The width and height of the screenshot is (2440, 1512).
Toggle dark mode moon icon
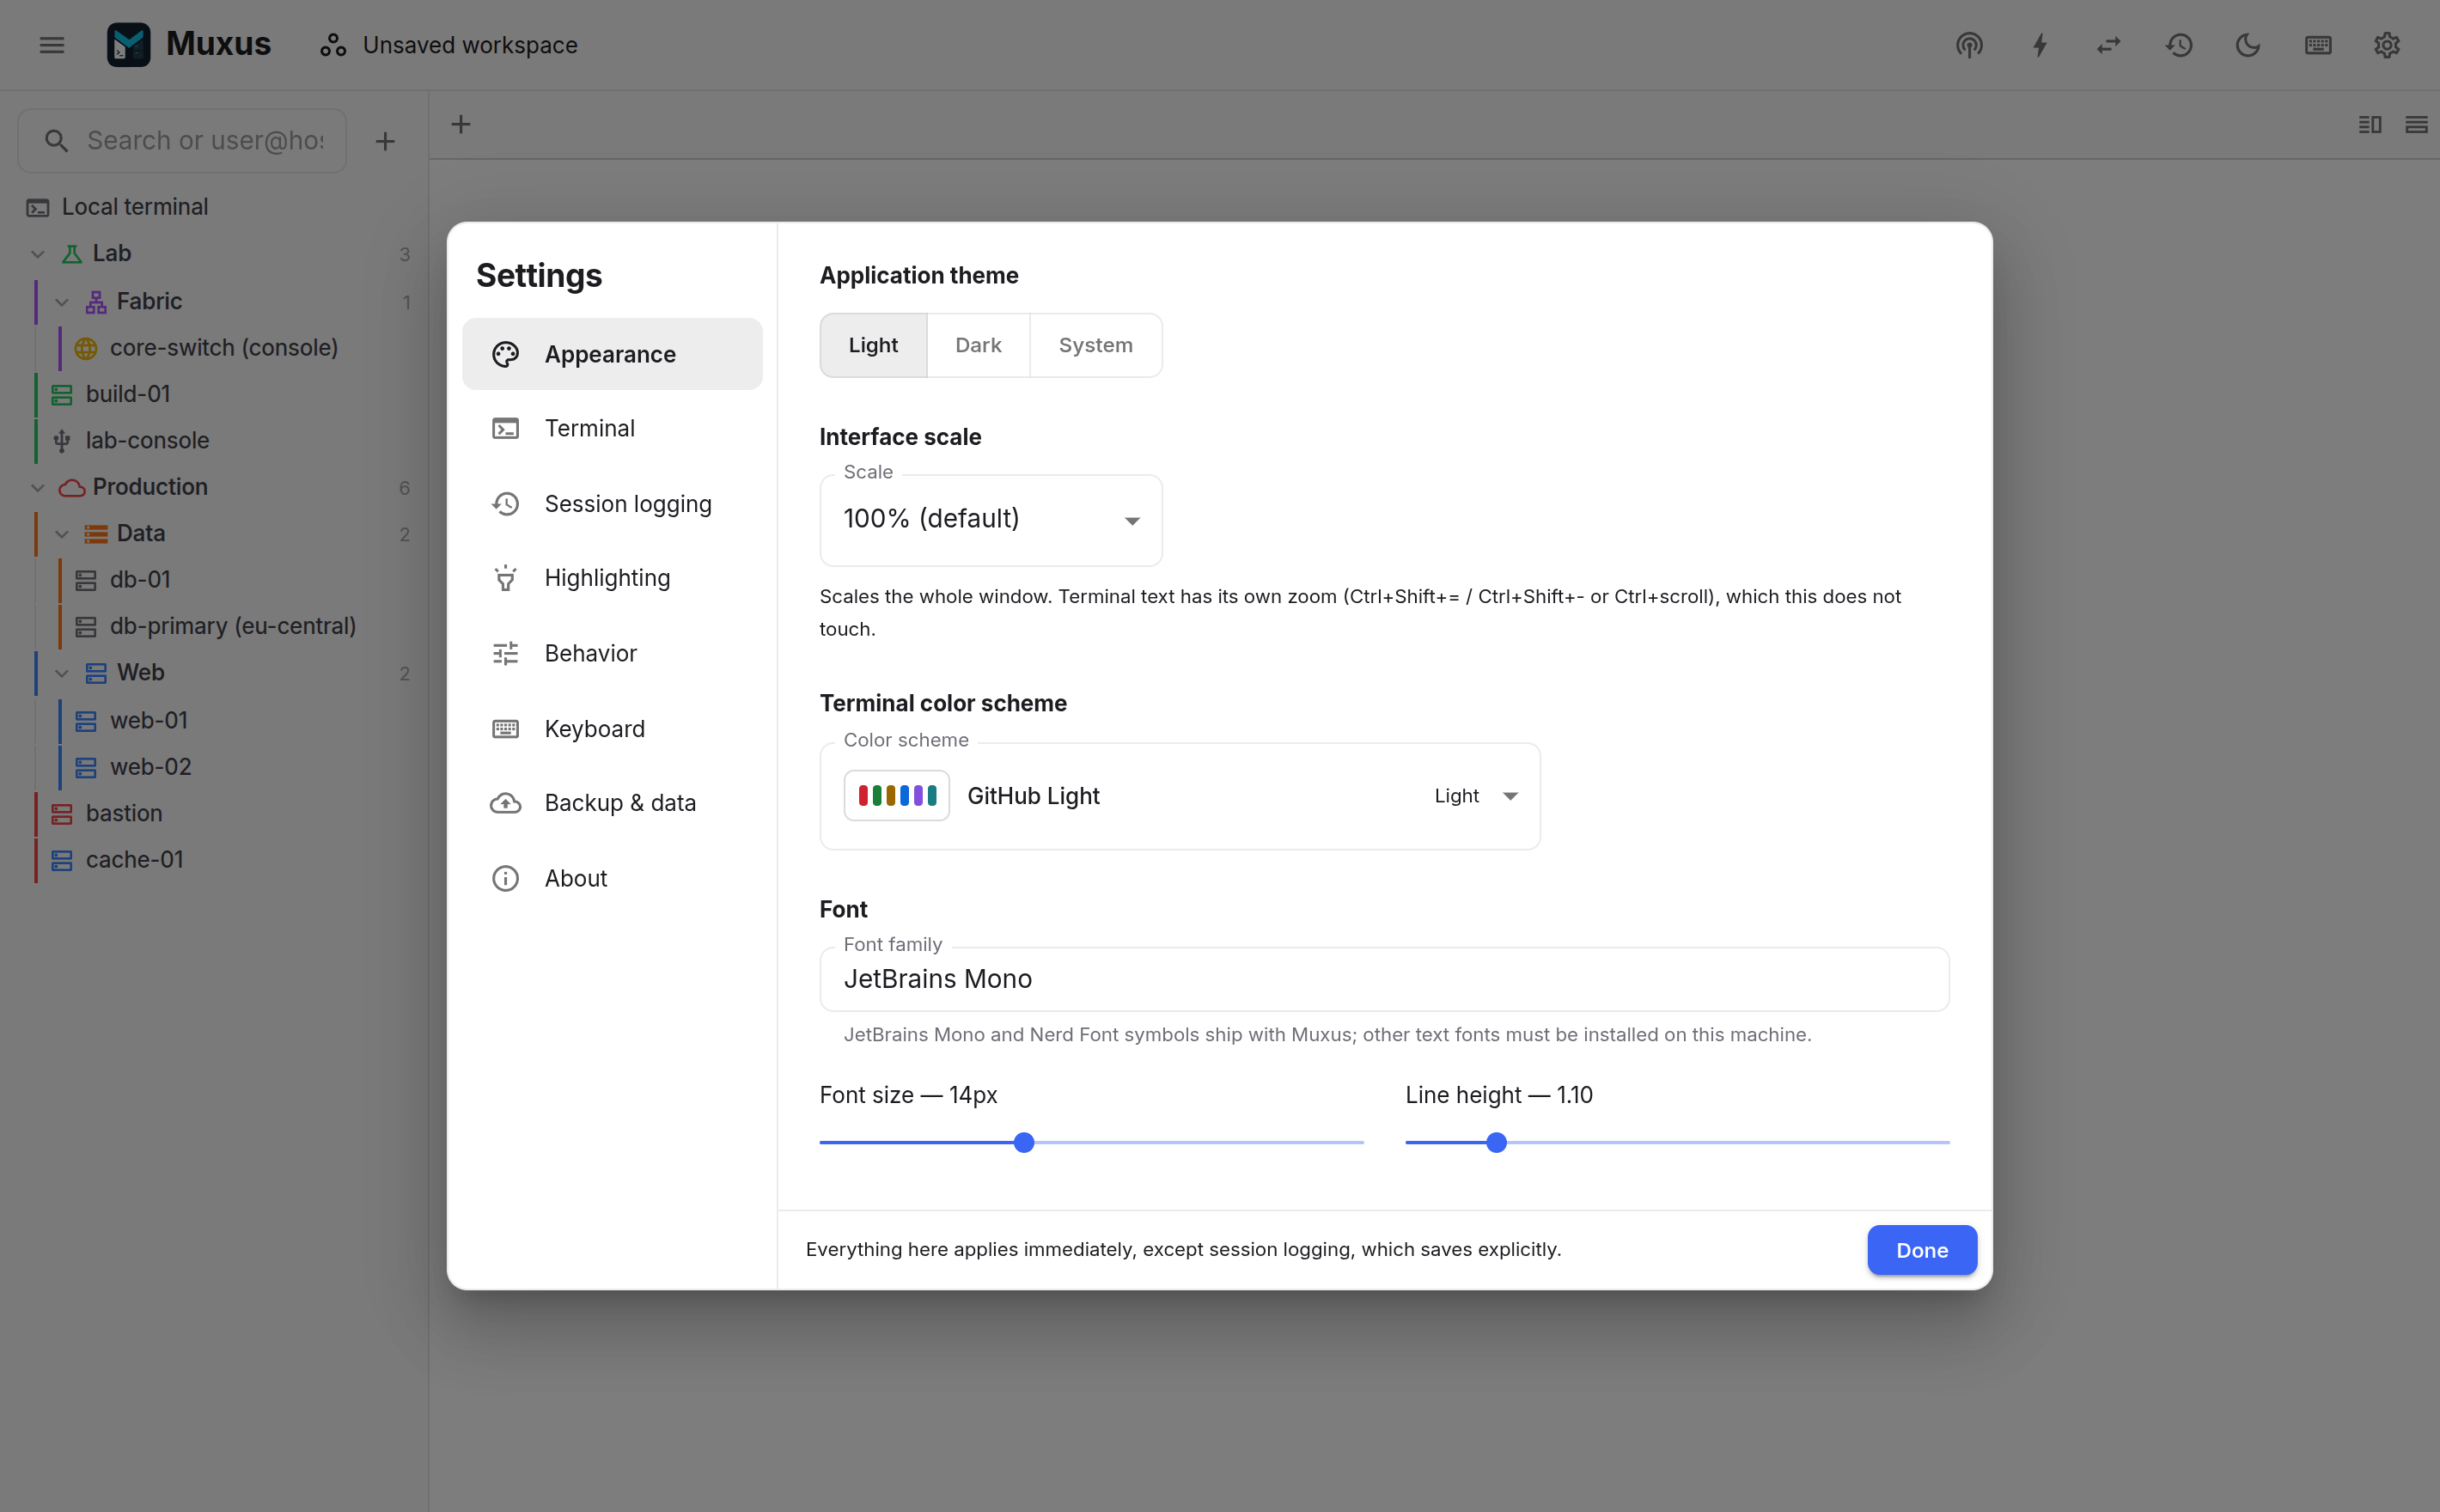tap(2248, 45)
